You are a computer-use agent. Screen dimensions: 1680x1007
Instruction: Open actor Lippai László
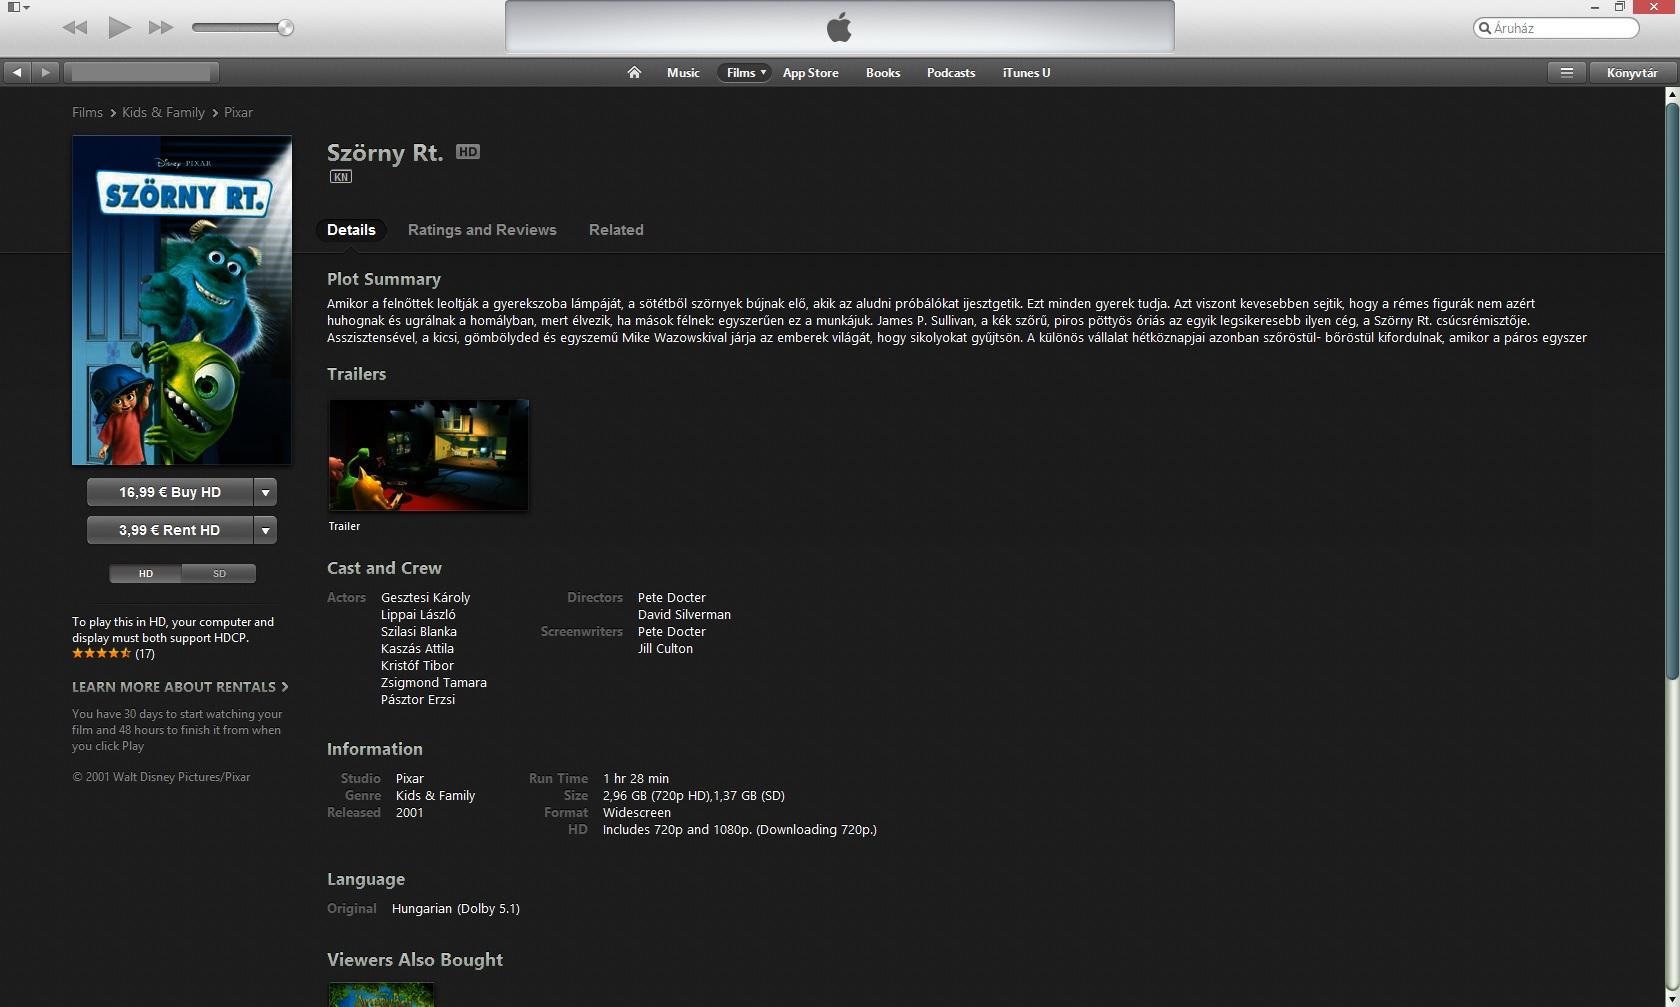pos(418,615)
